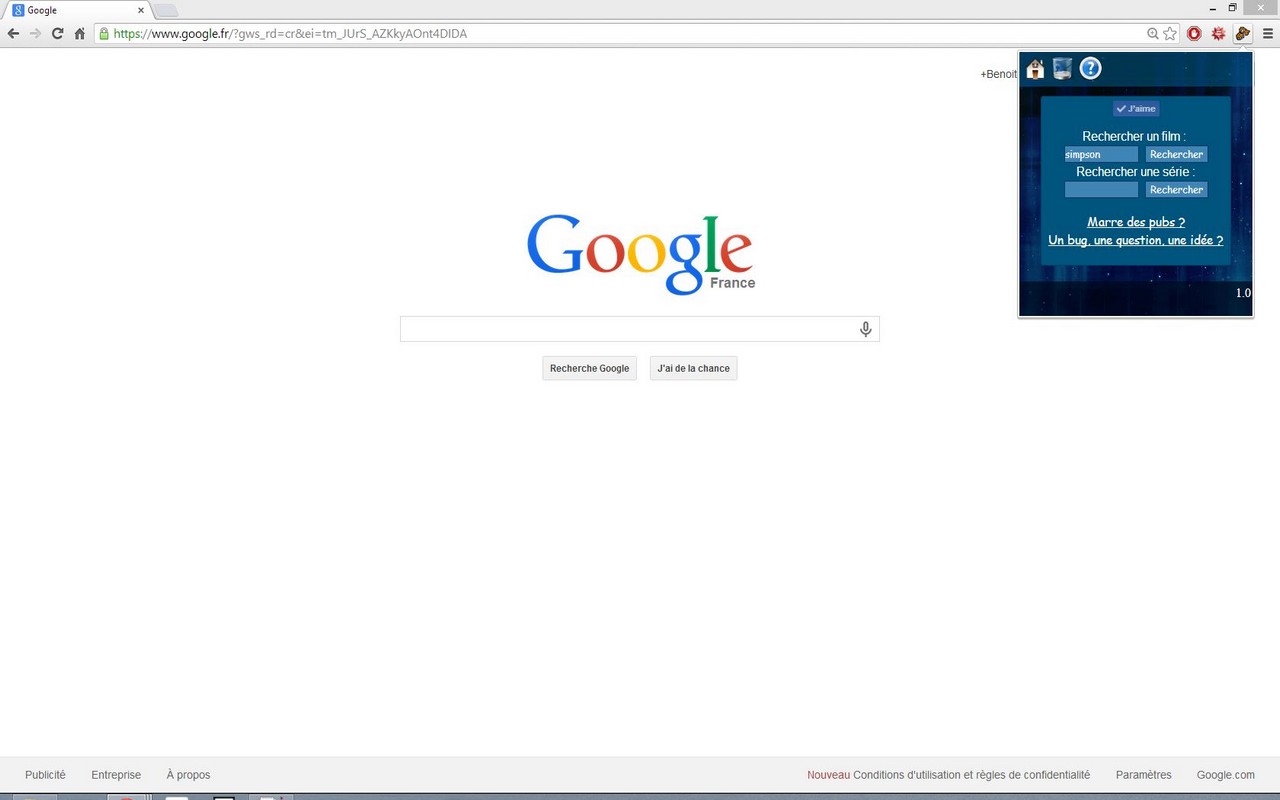Click the browser forward arrow

35,33
